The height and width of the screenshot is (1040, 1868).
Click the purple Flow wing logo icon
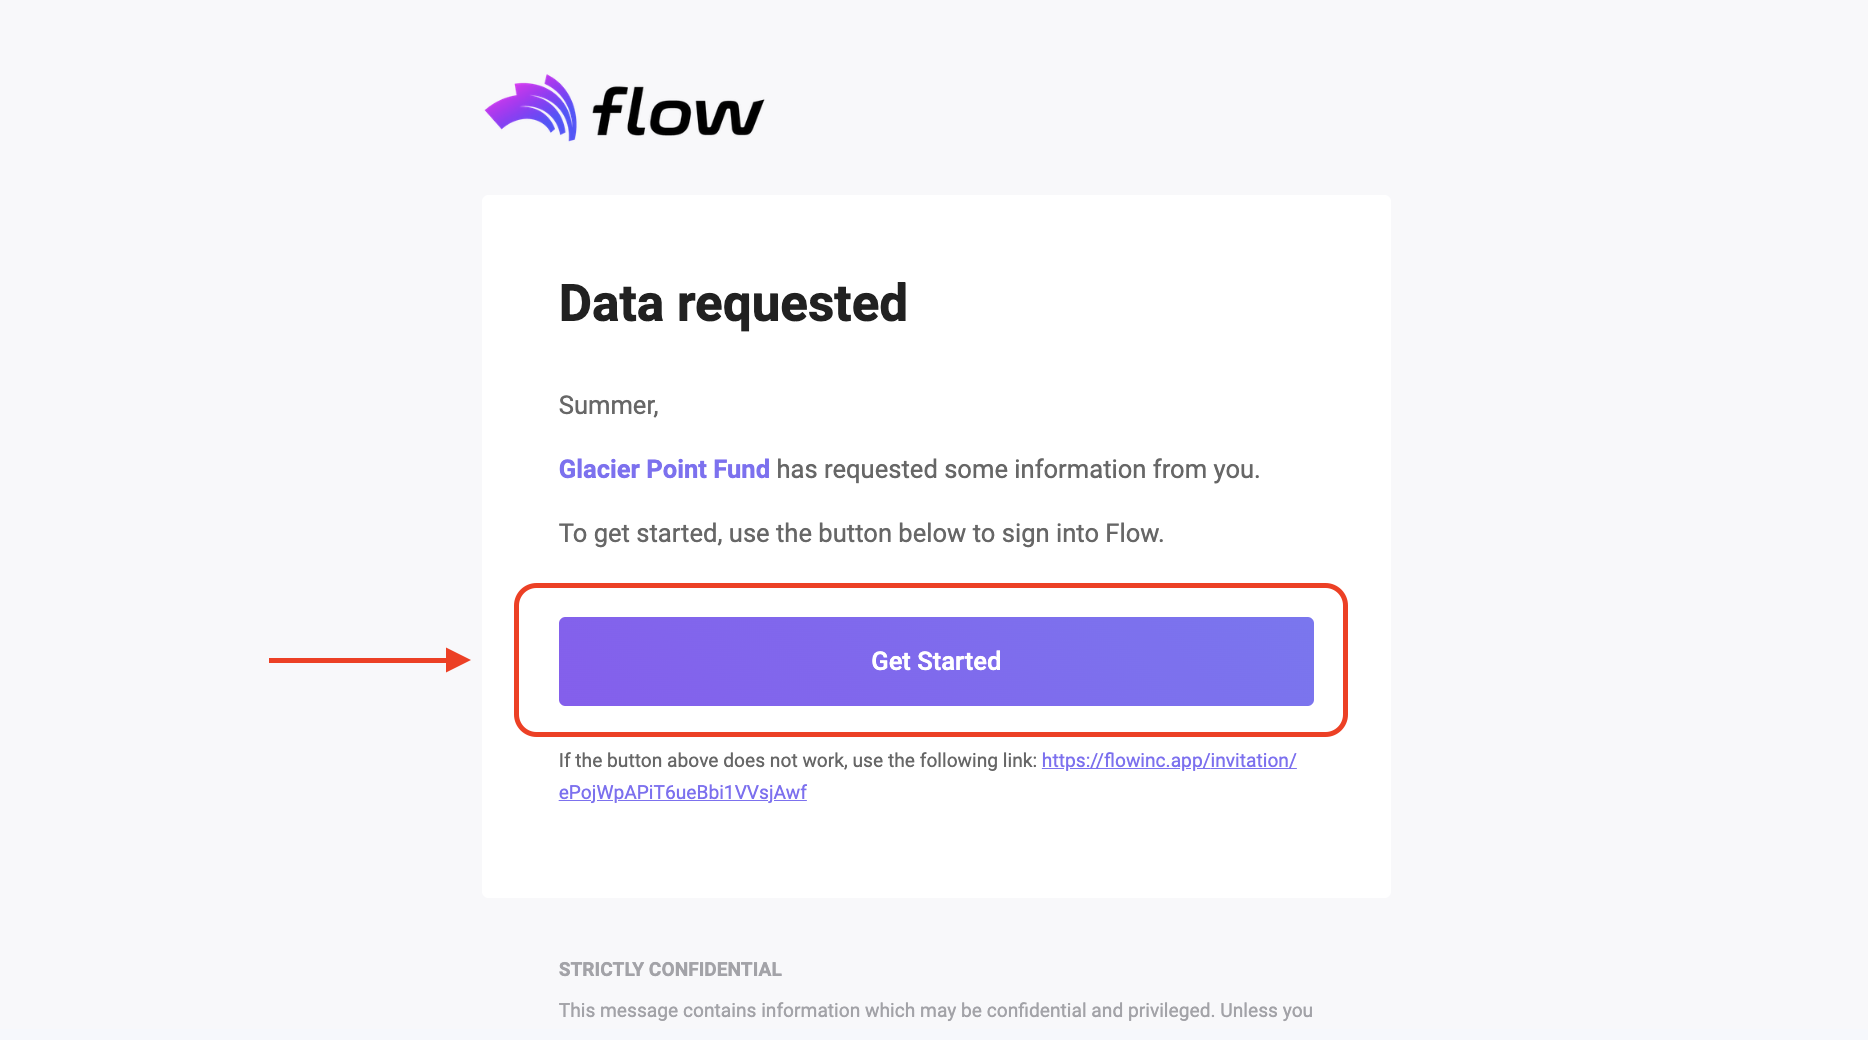pyautogui.click(x=531, y=108)
